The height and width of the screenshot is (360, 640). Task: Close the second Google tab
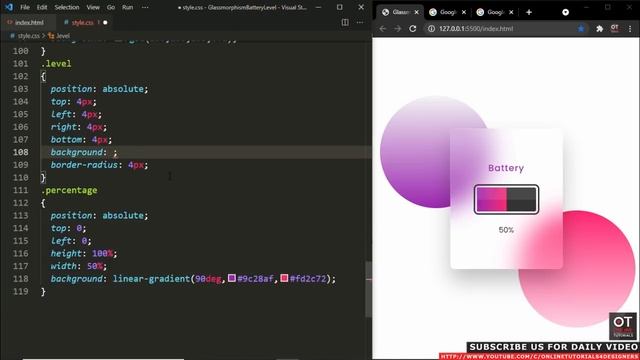click(x=464, y=12)
